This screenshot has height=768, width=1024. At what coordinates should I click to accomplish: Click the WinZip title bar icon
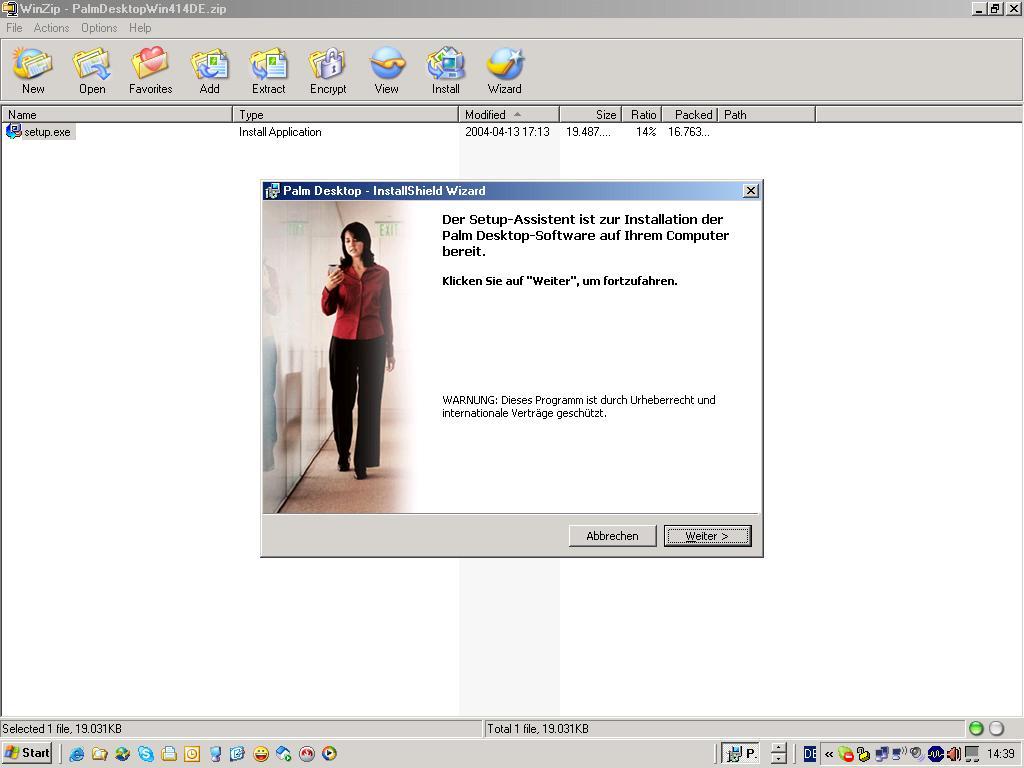pos(10,8)
